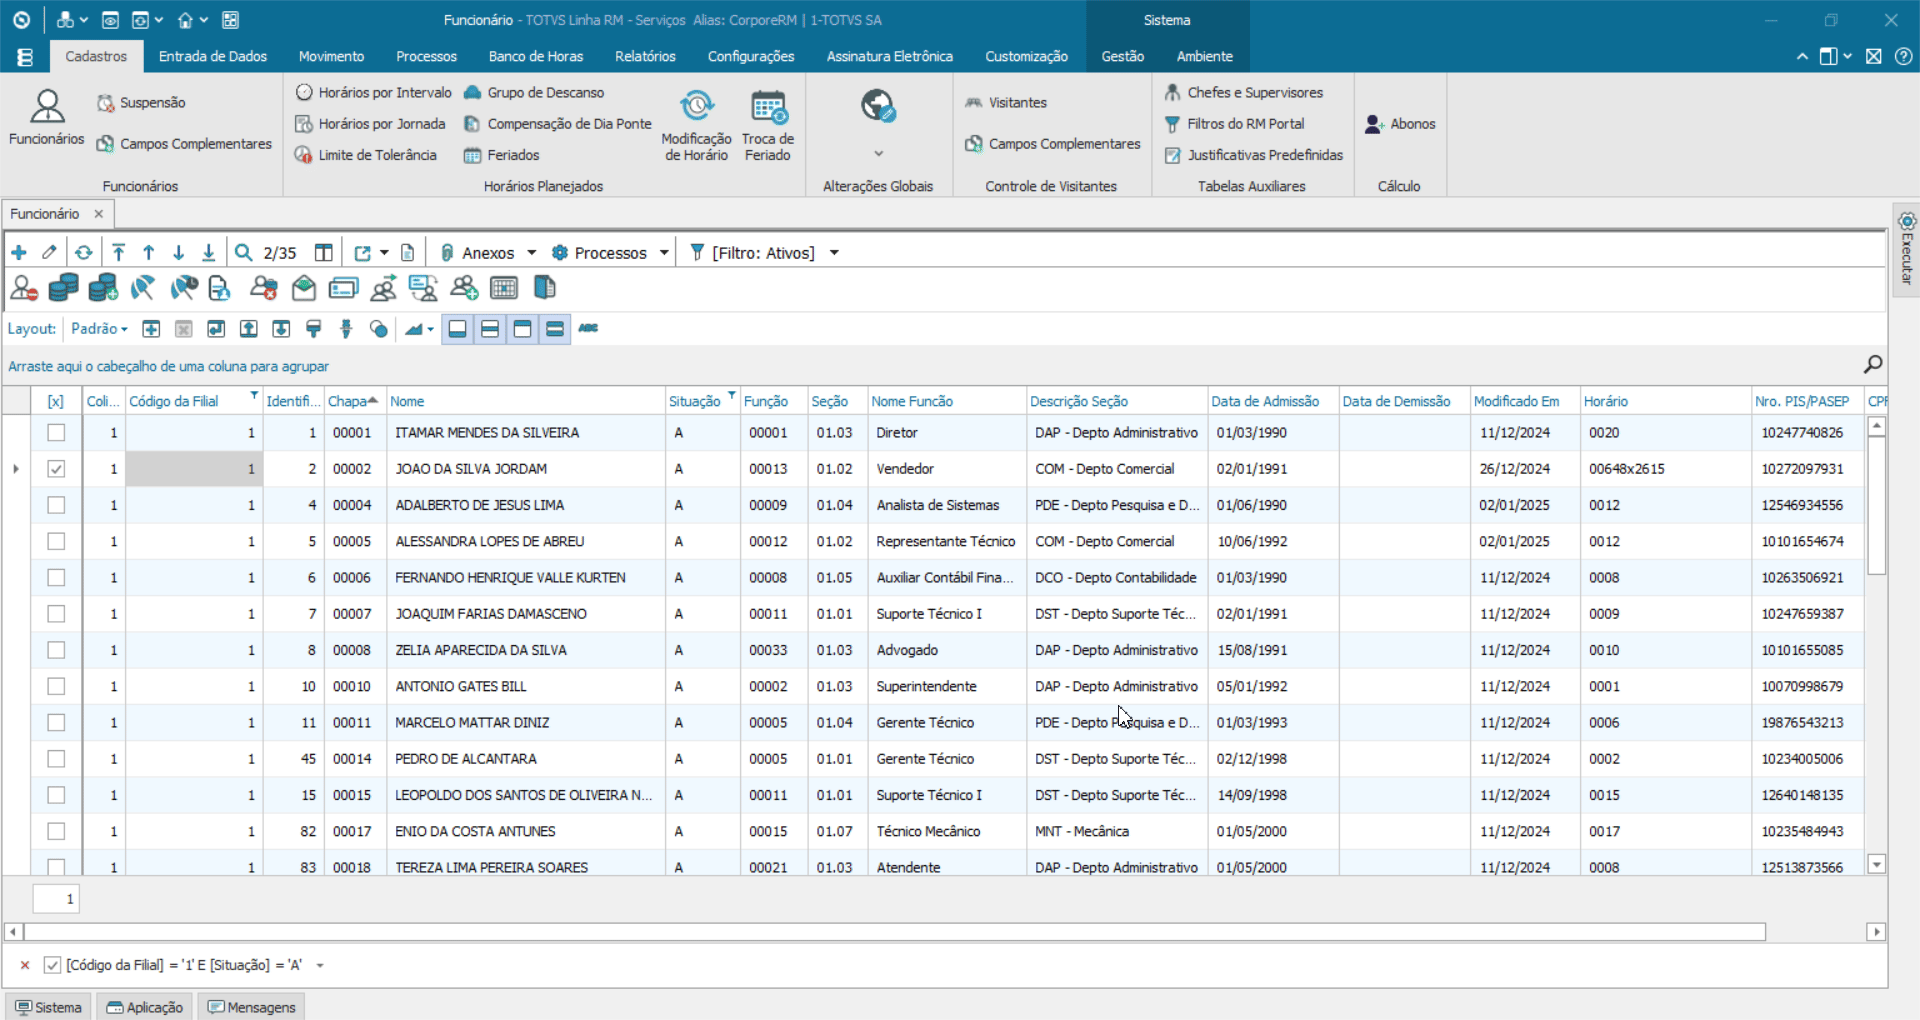1920x1020 pixels.
Task: Open the Padrão layout dropdown
Action: click(x=99, y=328)
